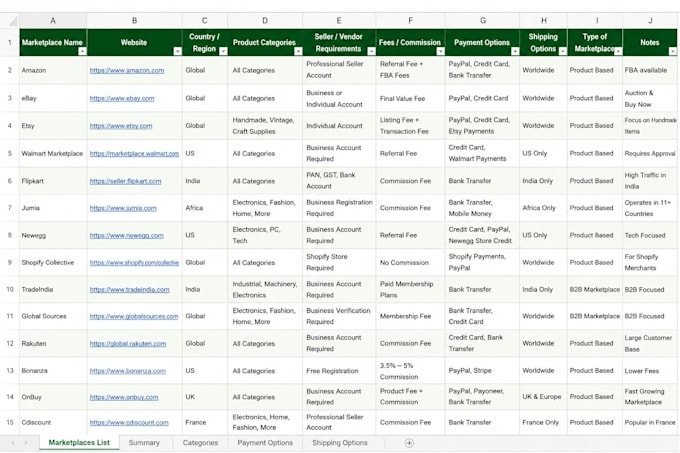Go to next sheet tab arrow
The height and width of the screenshot is (453, 680).
pos(26,443)
